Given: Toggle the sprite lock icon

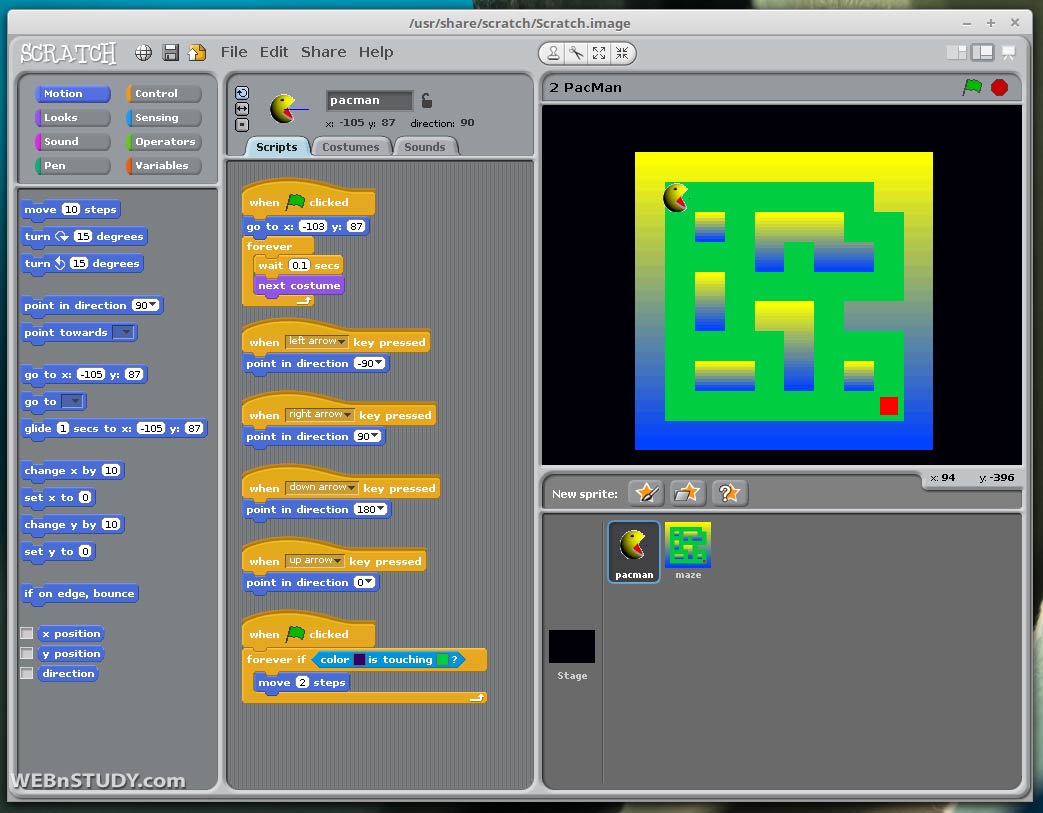Looking at the screenshot, I should pos(427,100).
